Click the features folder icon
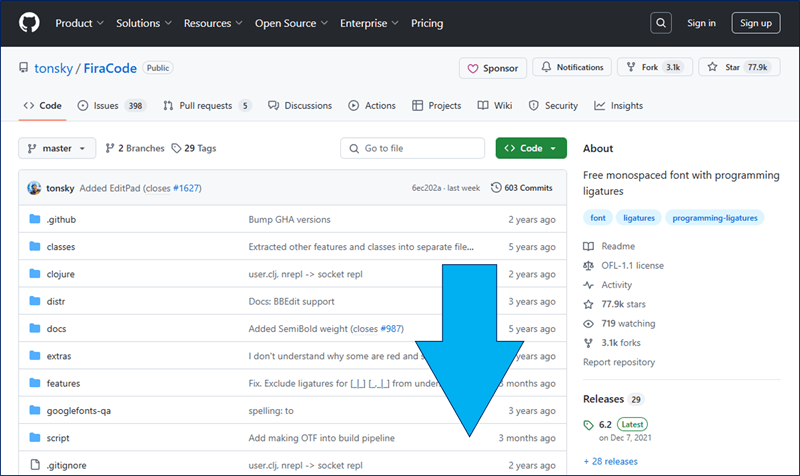Image resolution: width=800 pixels, height=476 pixels. tap(35, 383)
